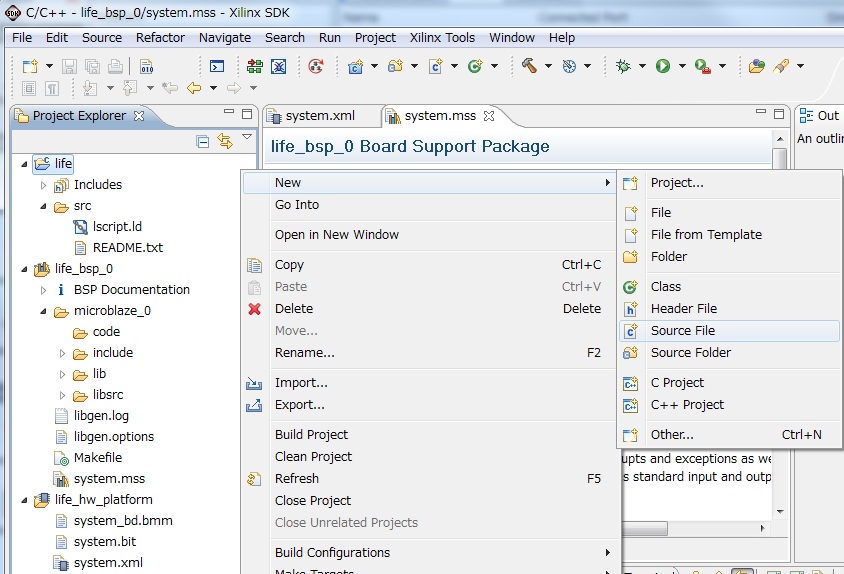Choose Project... in New submenu

click(x=729, y=183)
